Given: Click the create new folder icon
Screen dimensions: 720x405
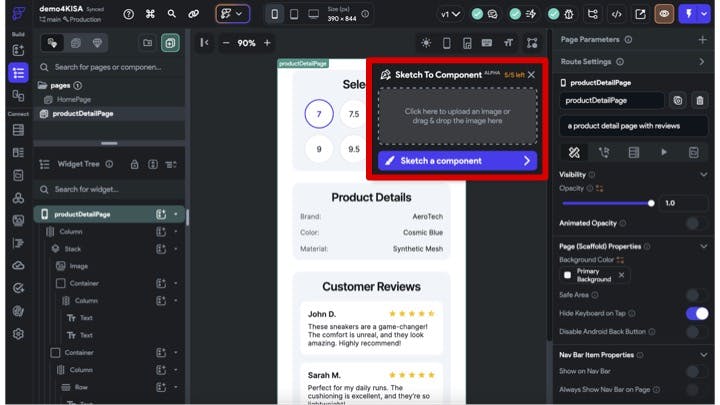Looking at the screenshot, I should click(x=147, y=43).
